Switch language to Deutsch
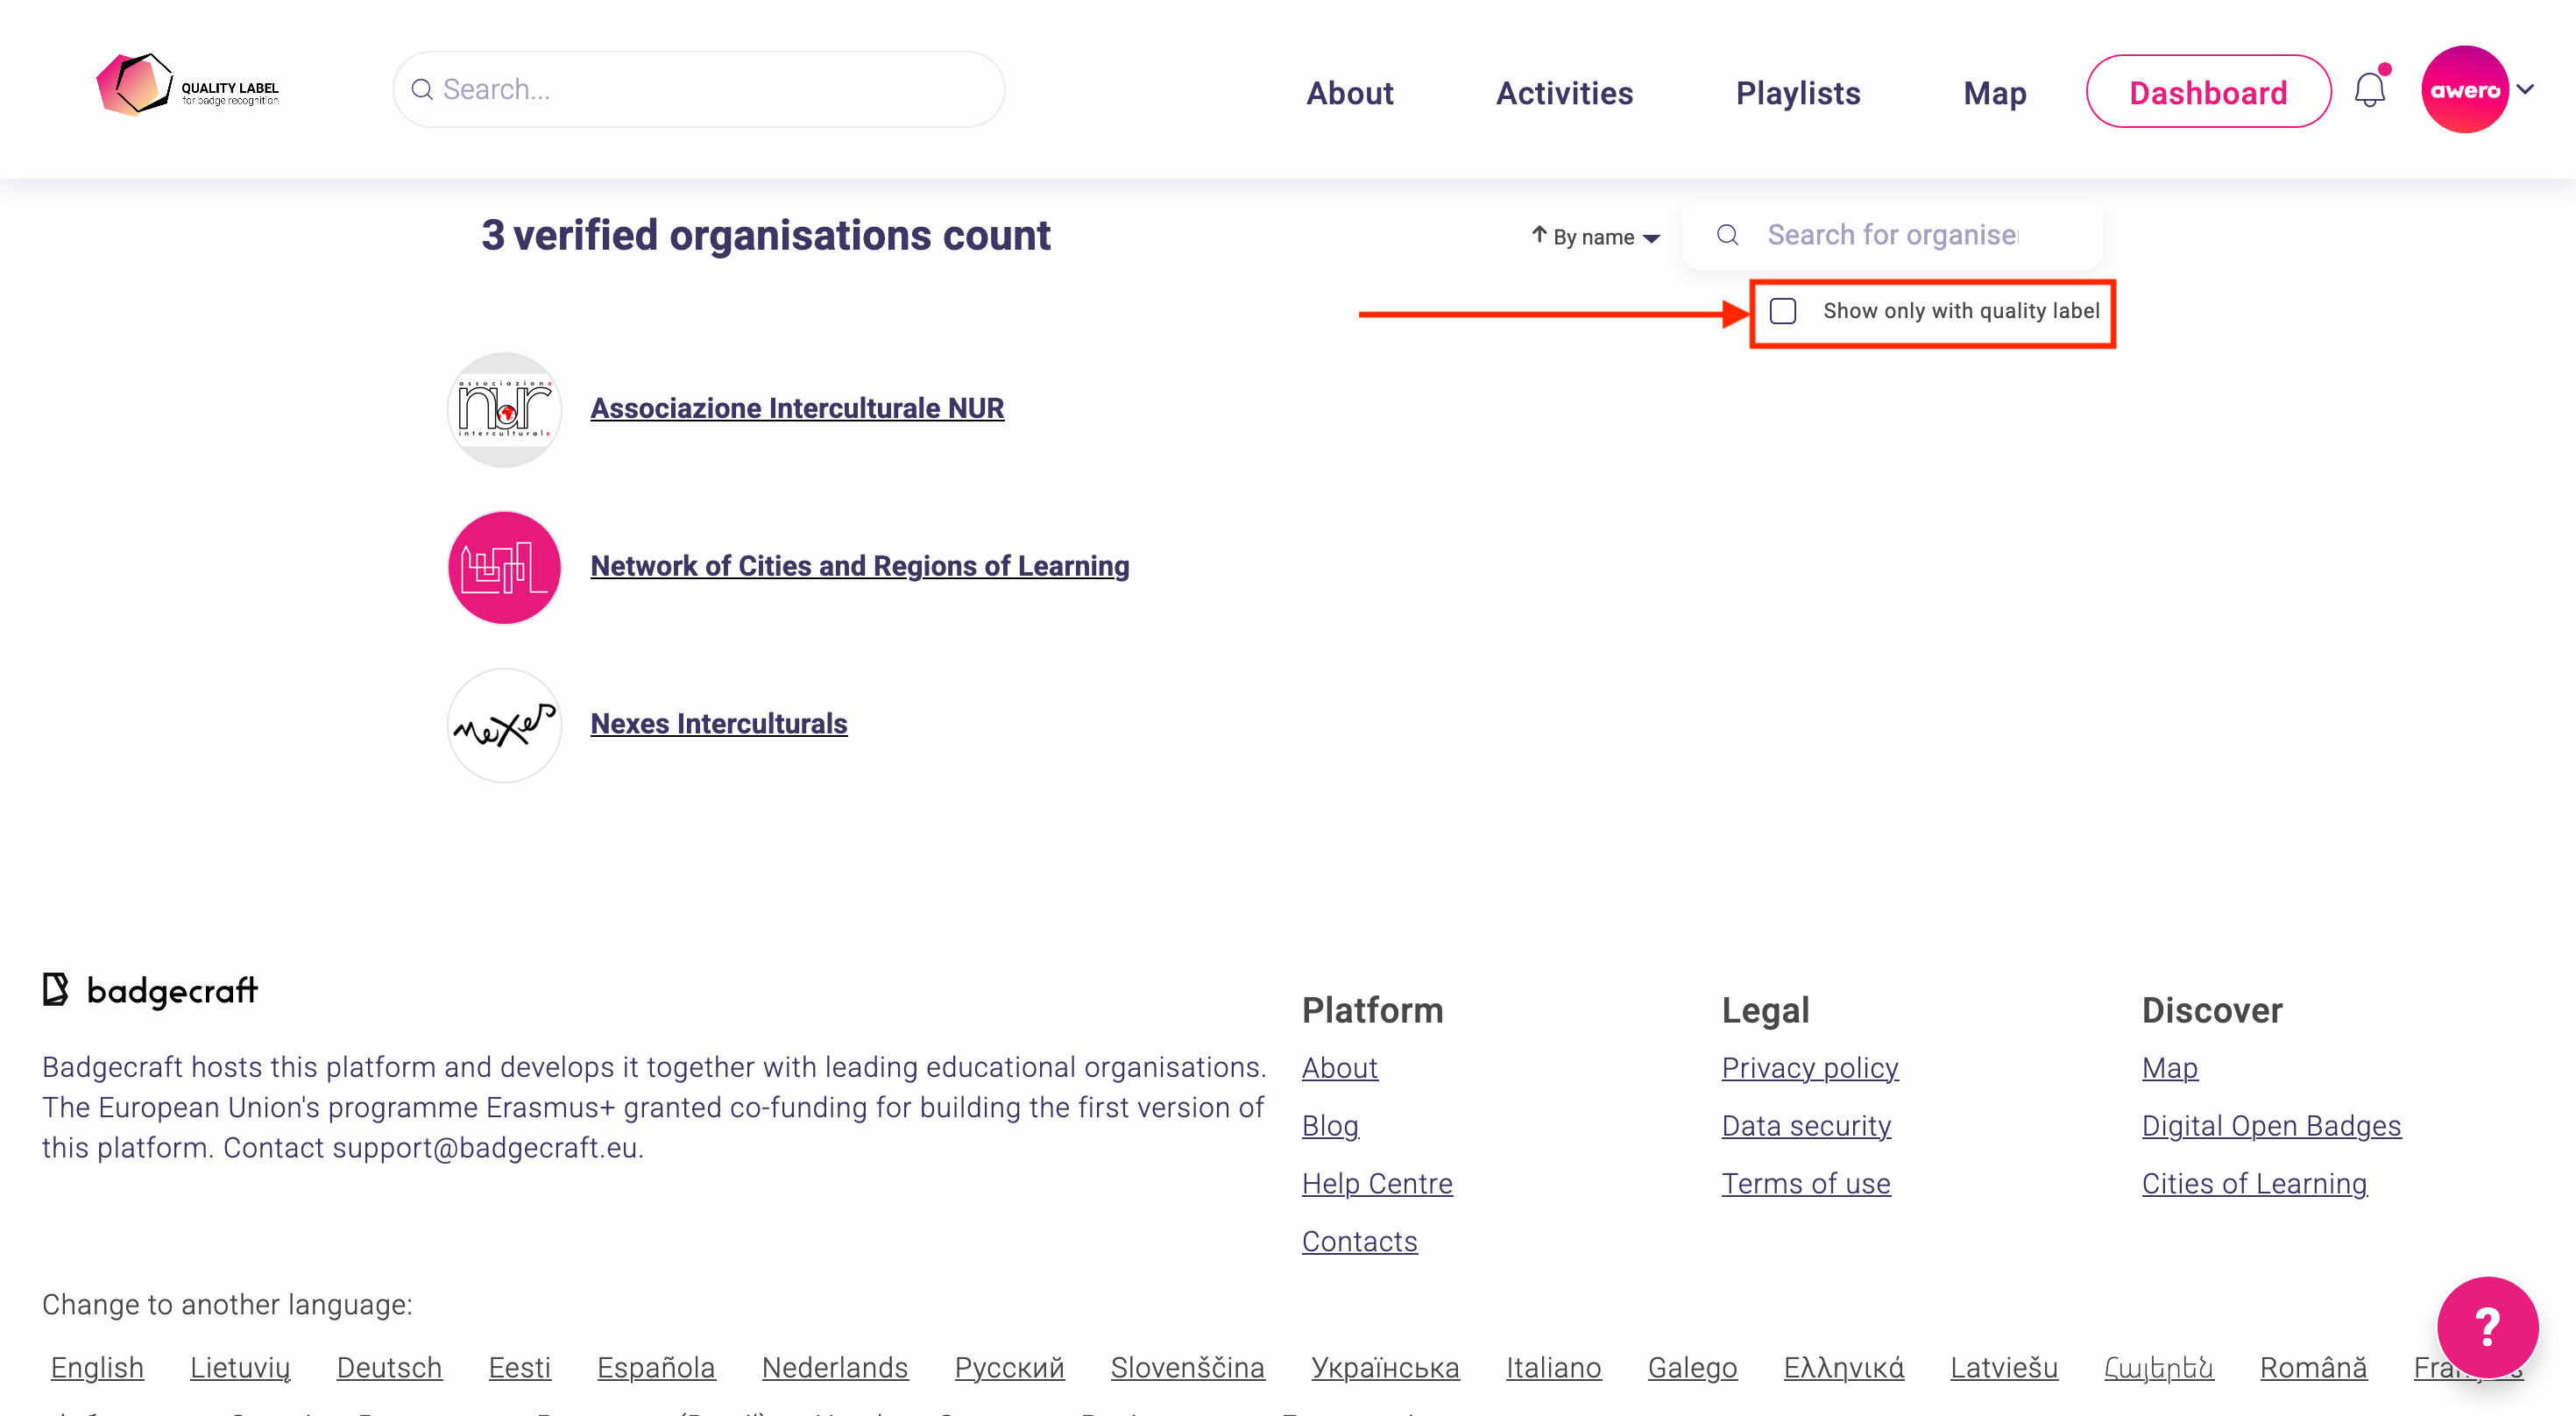 click(389, 1367)
